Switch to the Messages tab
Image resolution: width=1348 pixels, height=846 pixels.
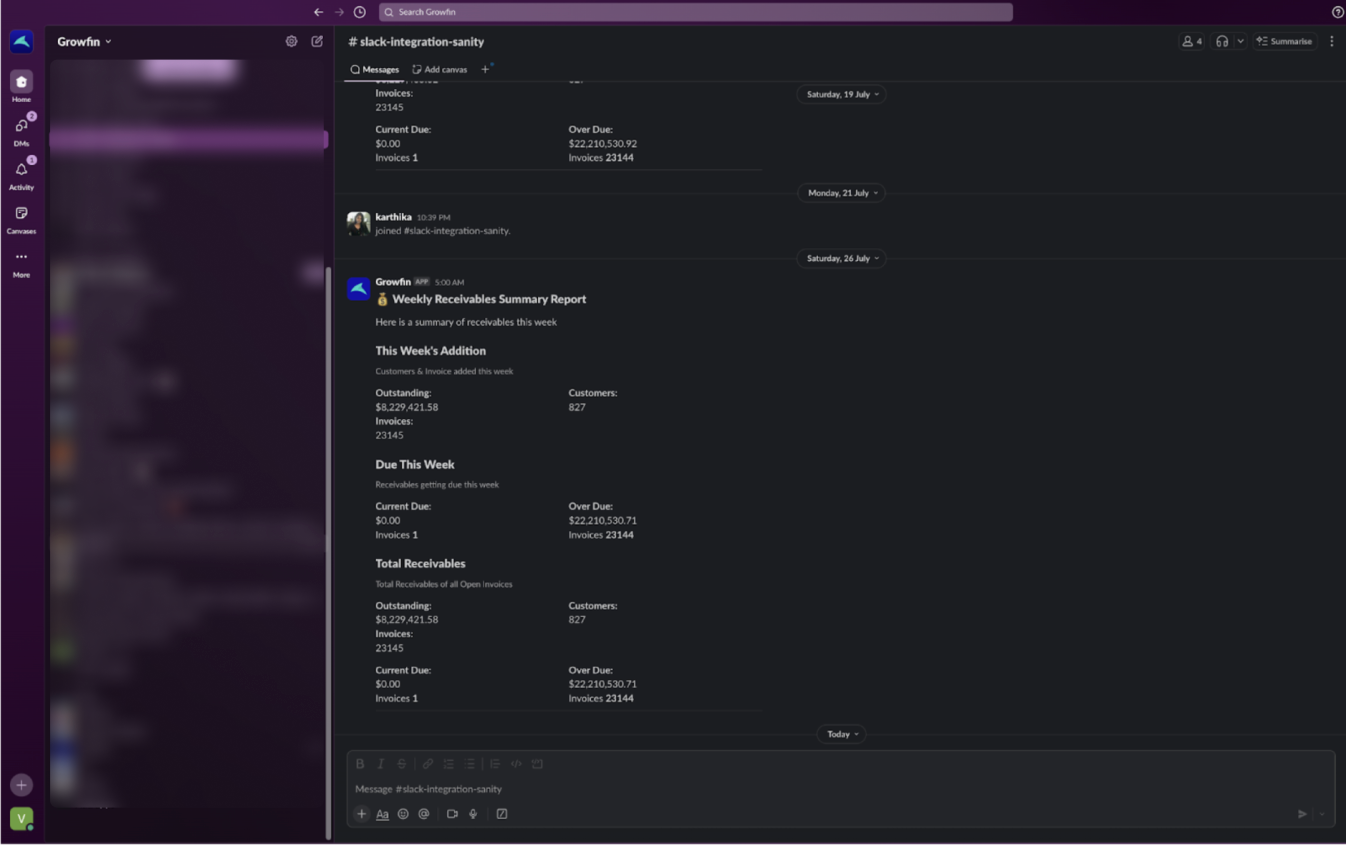pos(375,70)
